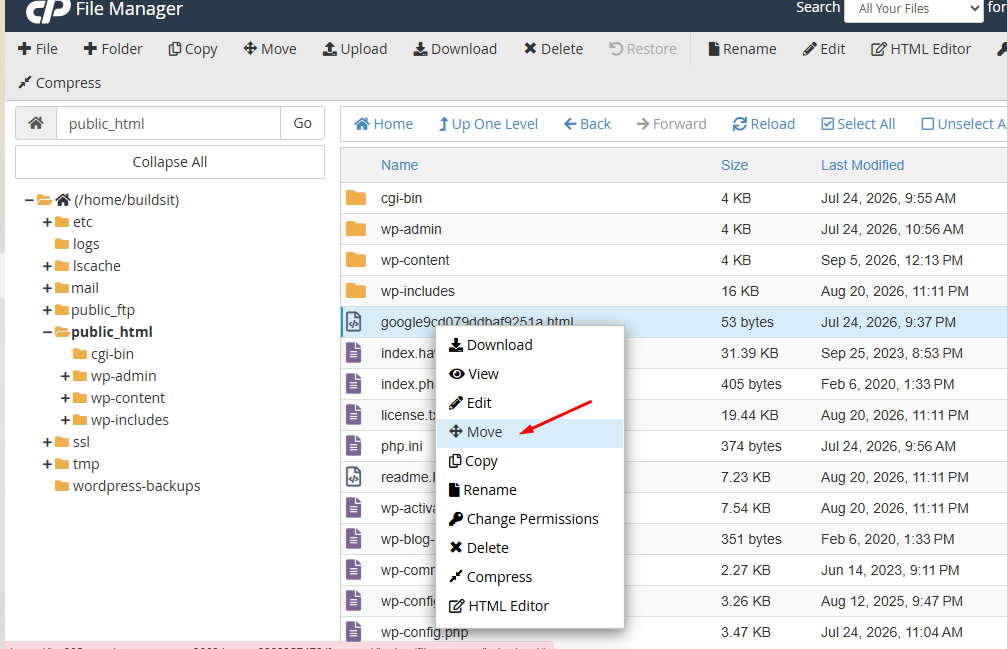
Task: Click the wp-includes folder icon in list
Action: pyautogui.click(x=356, y=291)
